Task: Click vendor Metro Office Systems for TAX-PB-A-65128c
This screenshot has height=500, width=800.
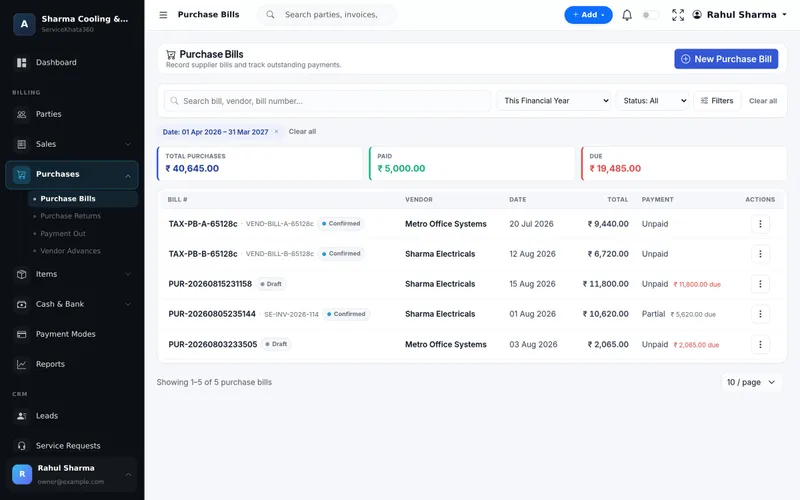Action: pos(446,224)
